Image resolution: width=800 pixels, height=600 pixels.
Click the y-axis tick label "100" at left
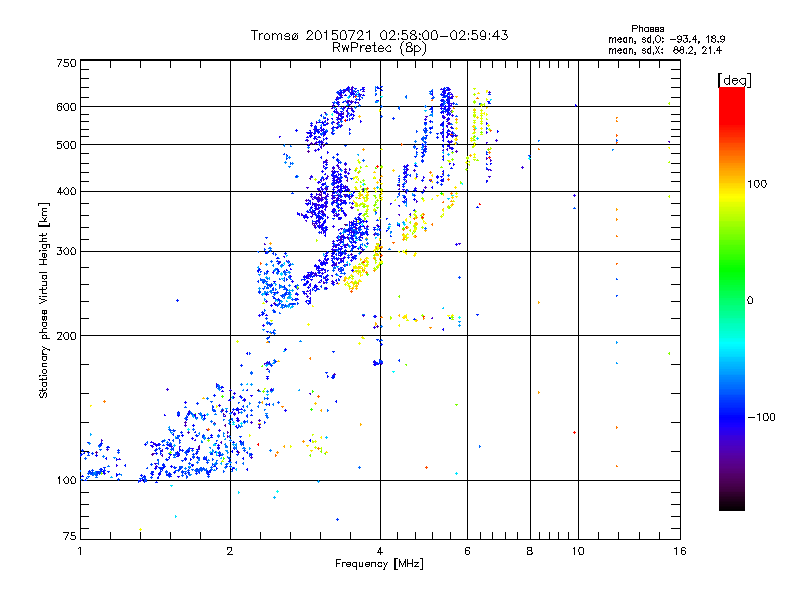(66, 481)
